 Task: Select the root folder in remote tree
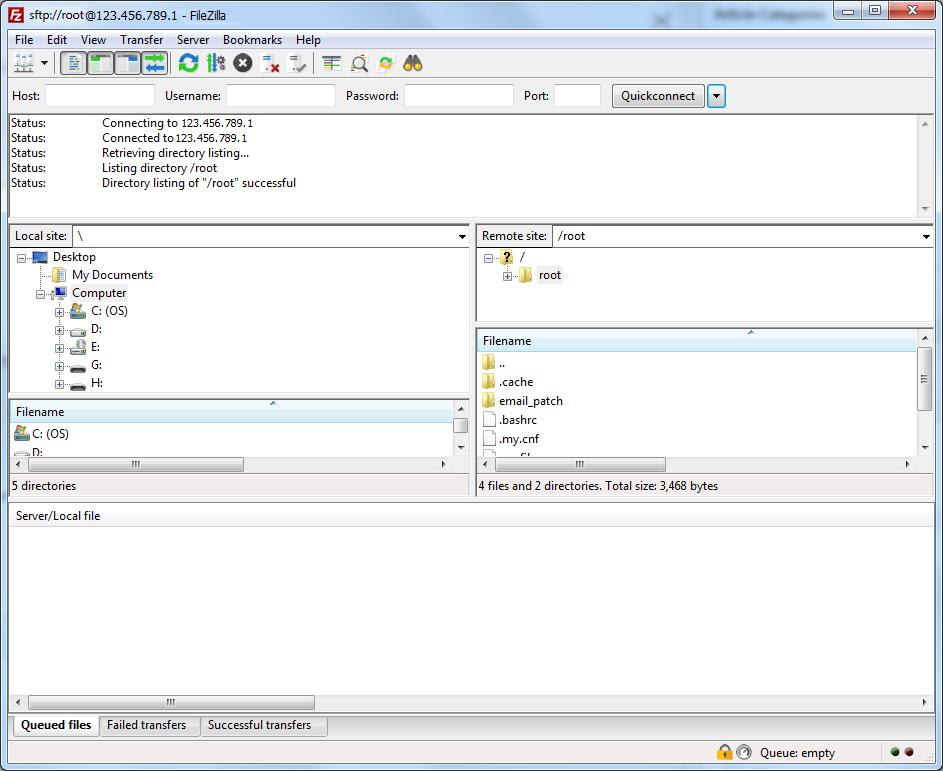tap(550, 275)
